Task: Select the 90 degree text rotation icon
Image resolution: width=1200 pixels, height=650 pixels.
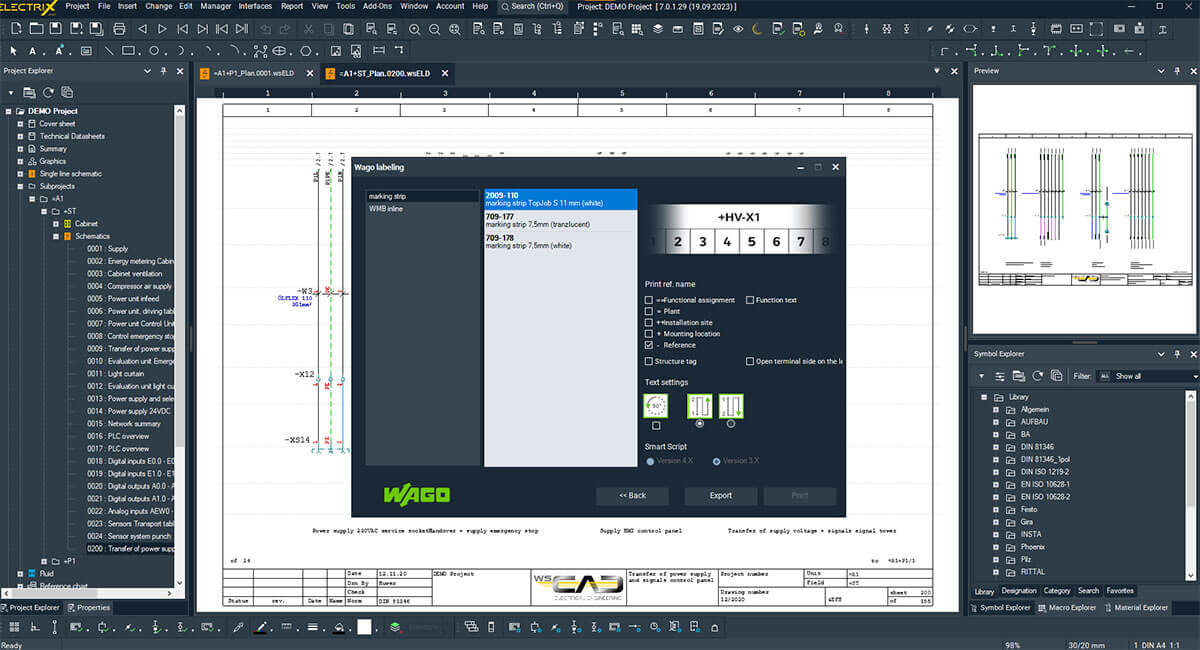Action: [656, 405]
